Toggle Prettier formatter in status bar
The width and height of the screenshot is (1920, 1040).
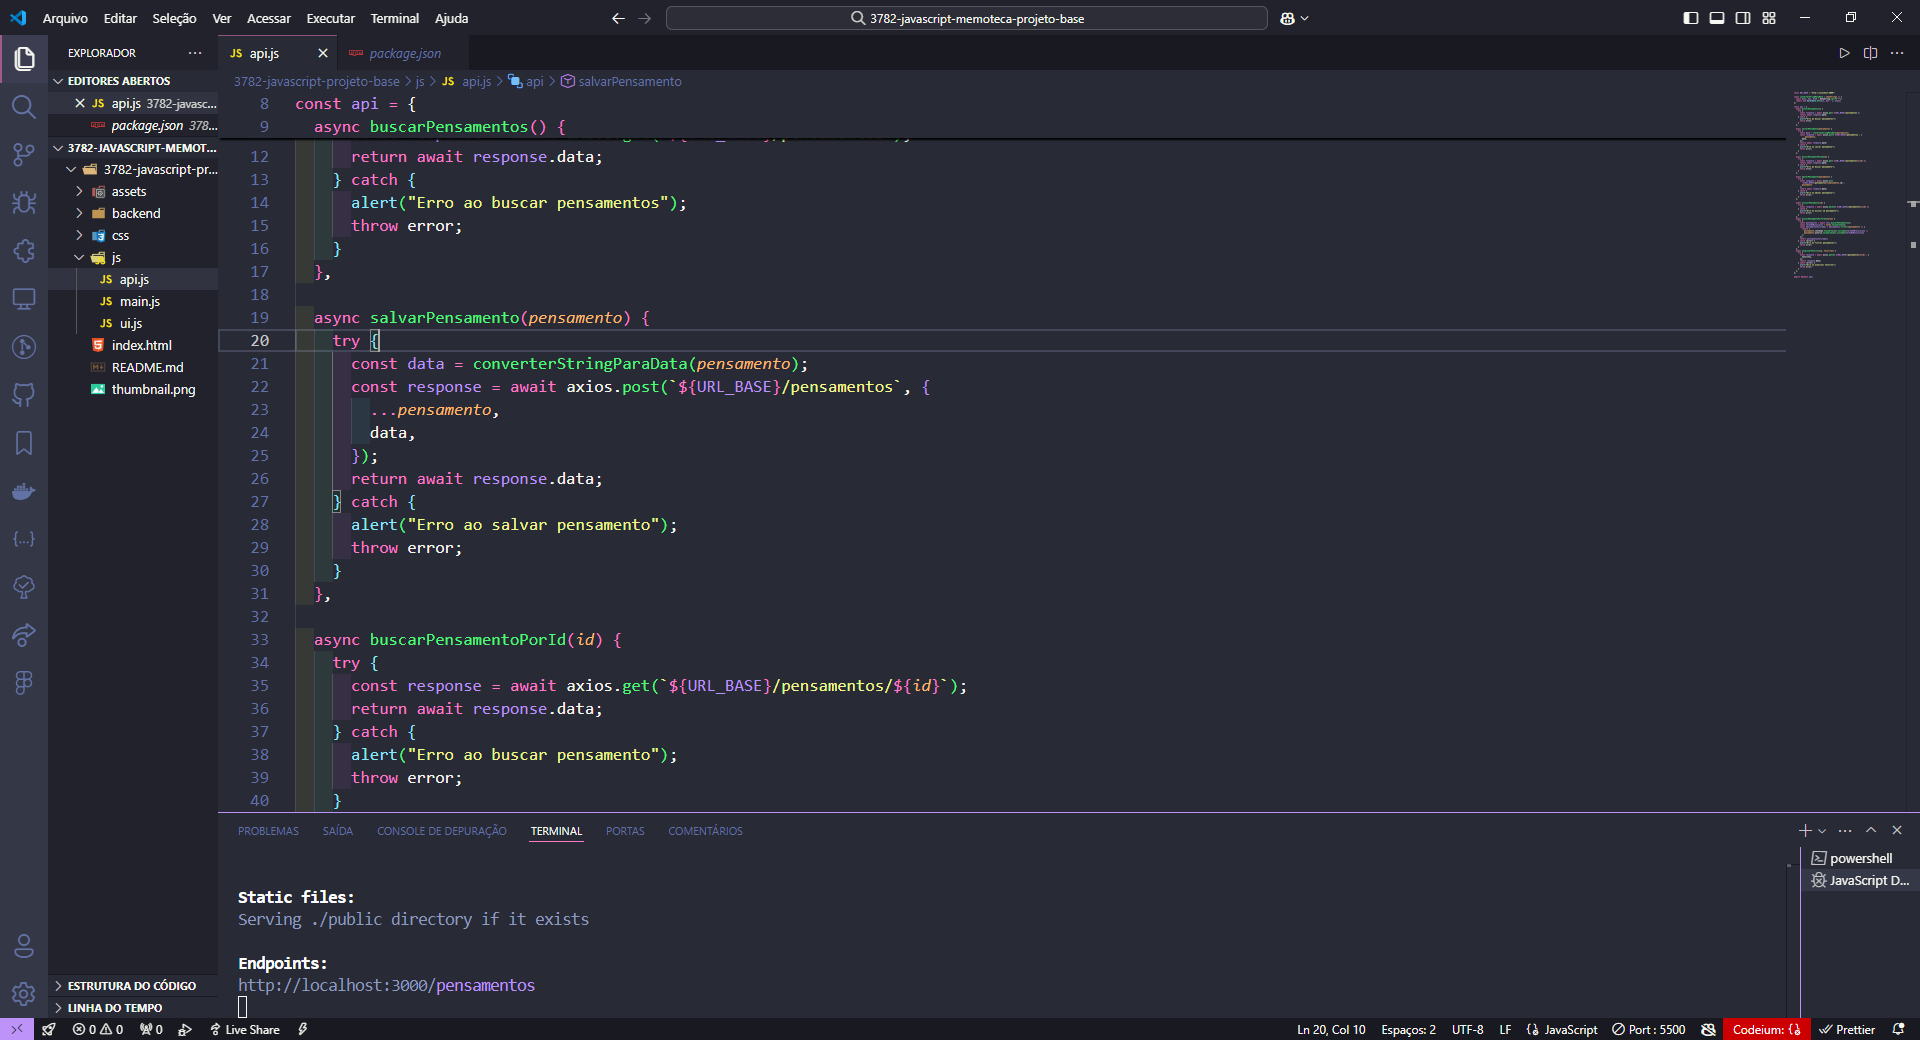1847,1029
